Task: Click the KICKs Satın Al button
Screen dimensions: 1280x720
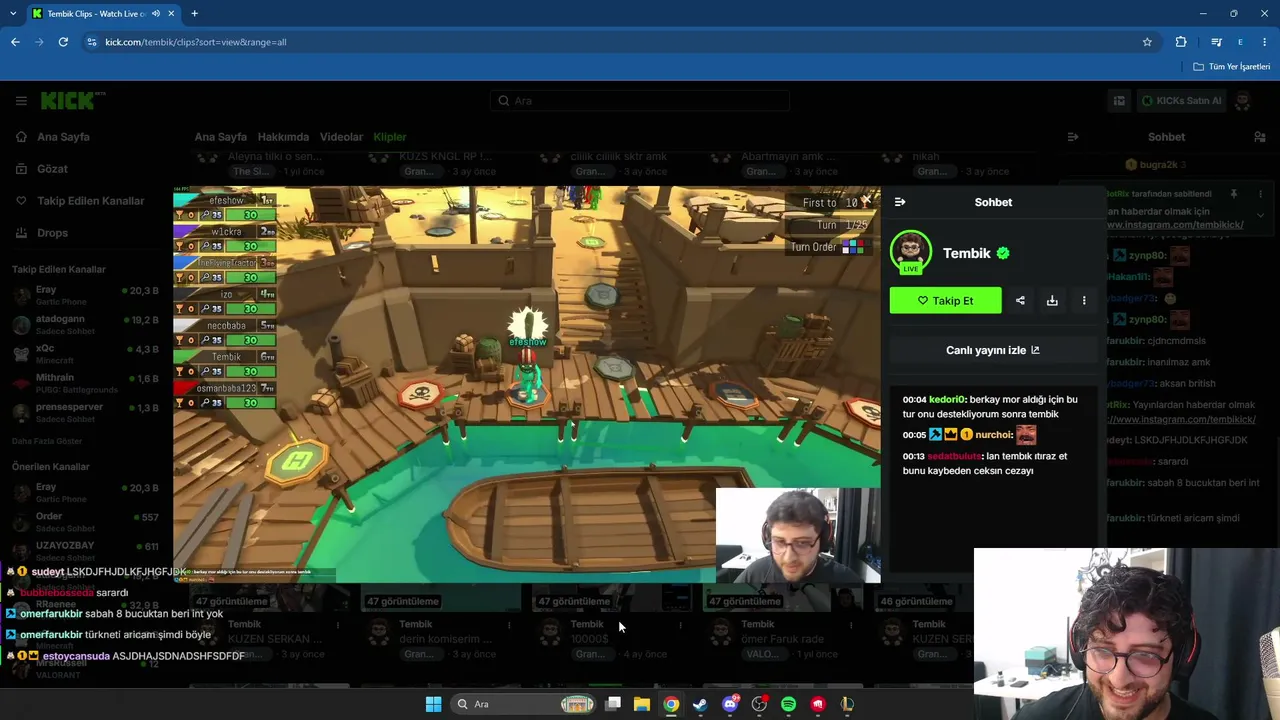Action: click(1181, 100)
